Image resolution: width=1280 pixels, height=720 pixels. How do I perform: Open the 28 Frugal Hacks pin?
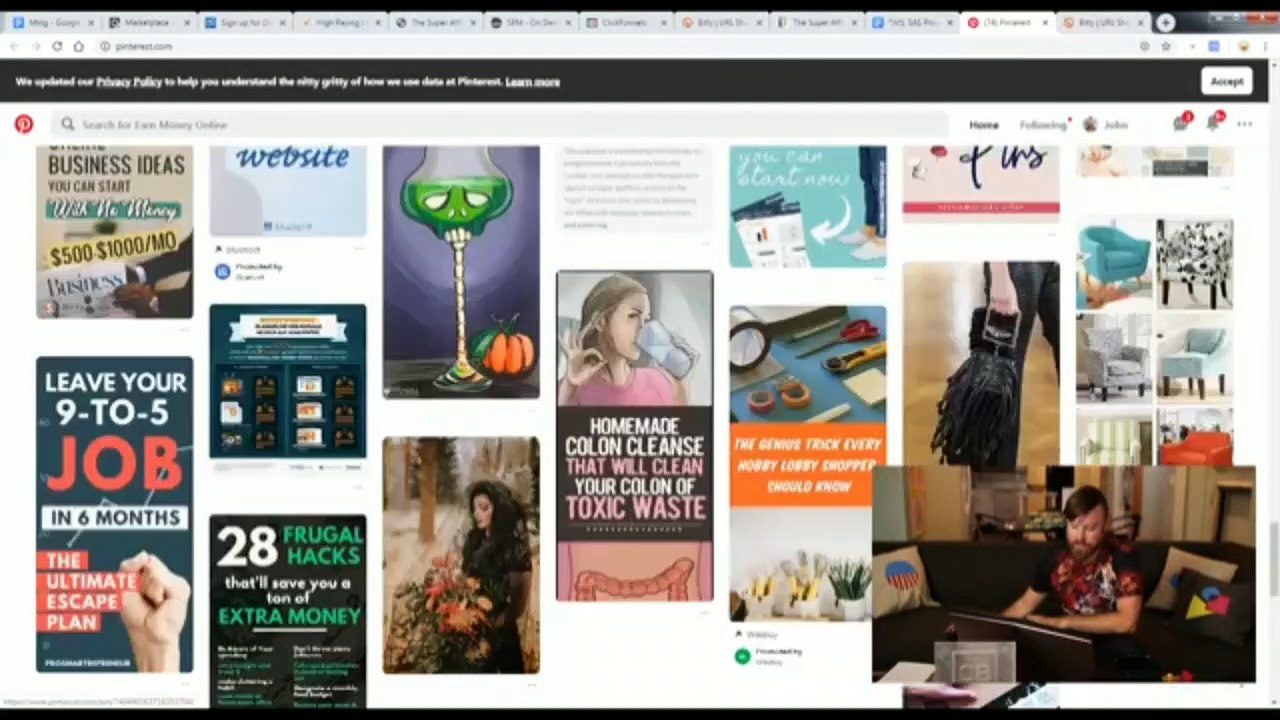coord(288,612)
